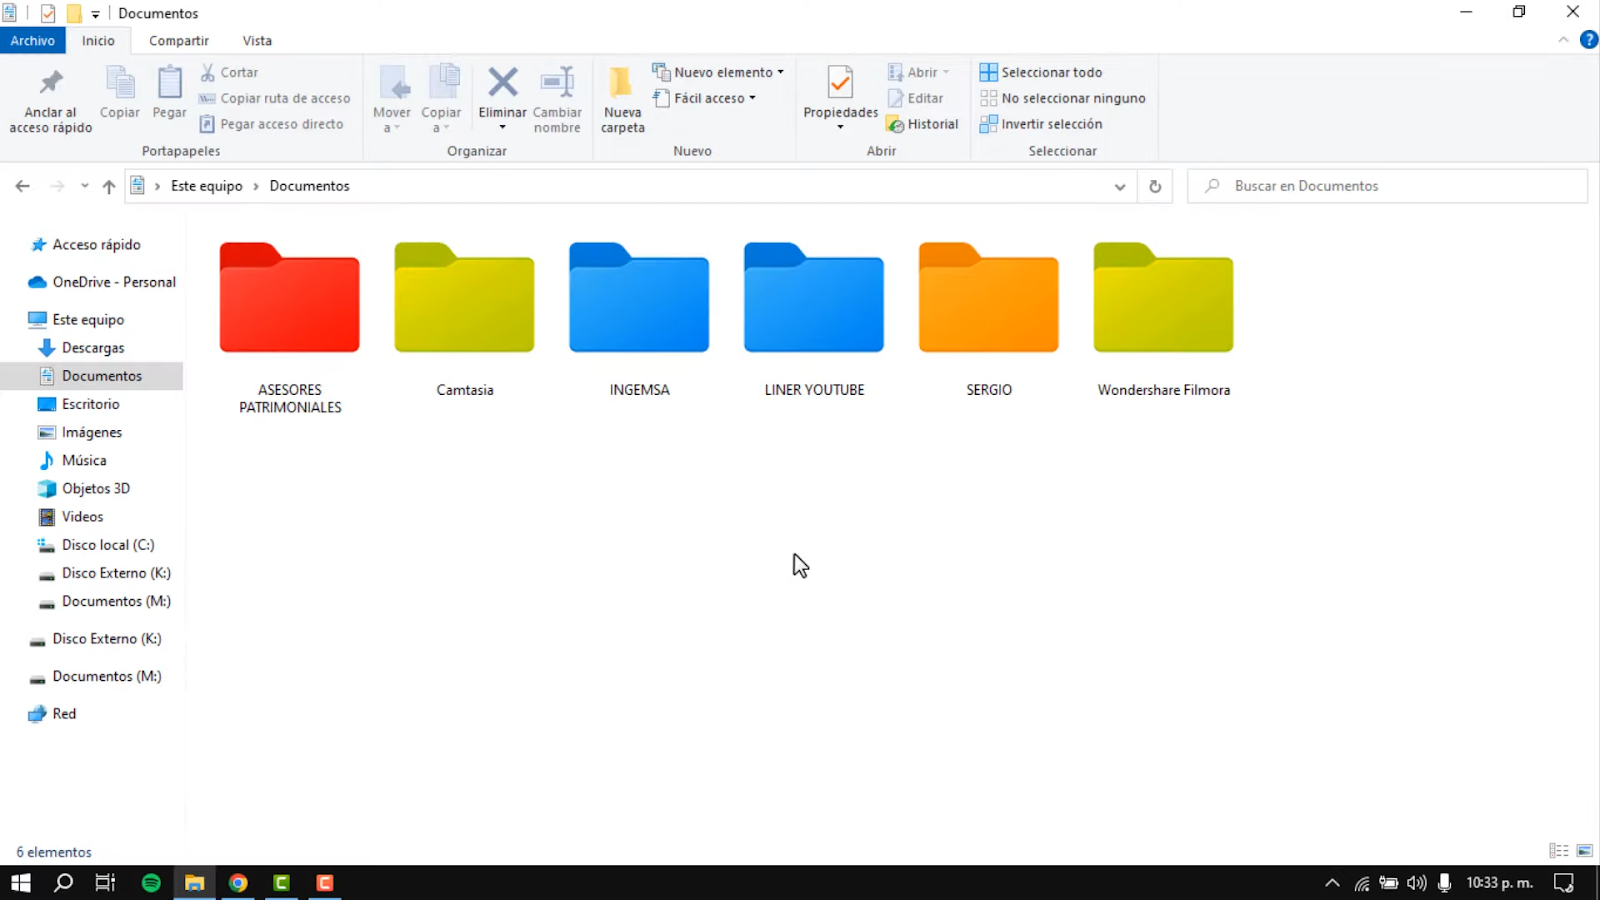This screenshot has height=900, width=1600.
Task: Switch to the Vista tab
Action: (257, 40)
